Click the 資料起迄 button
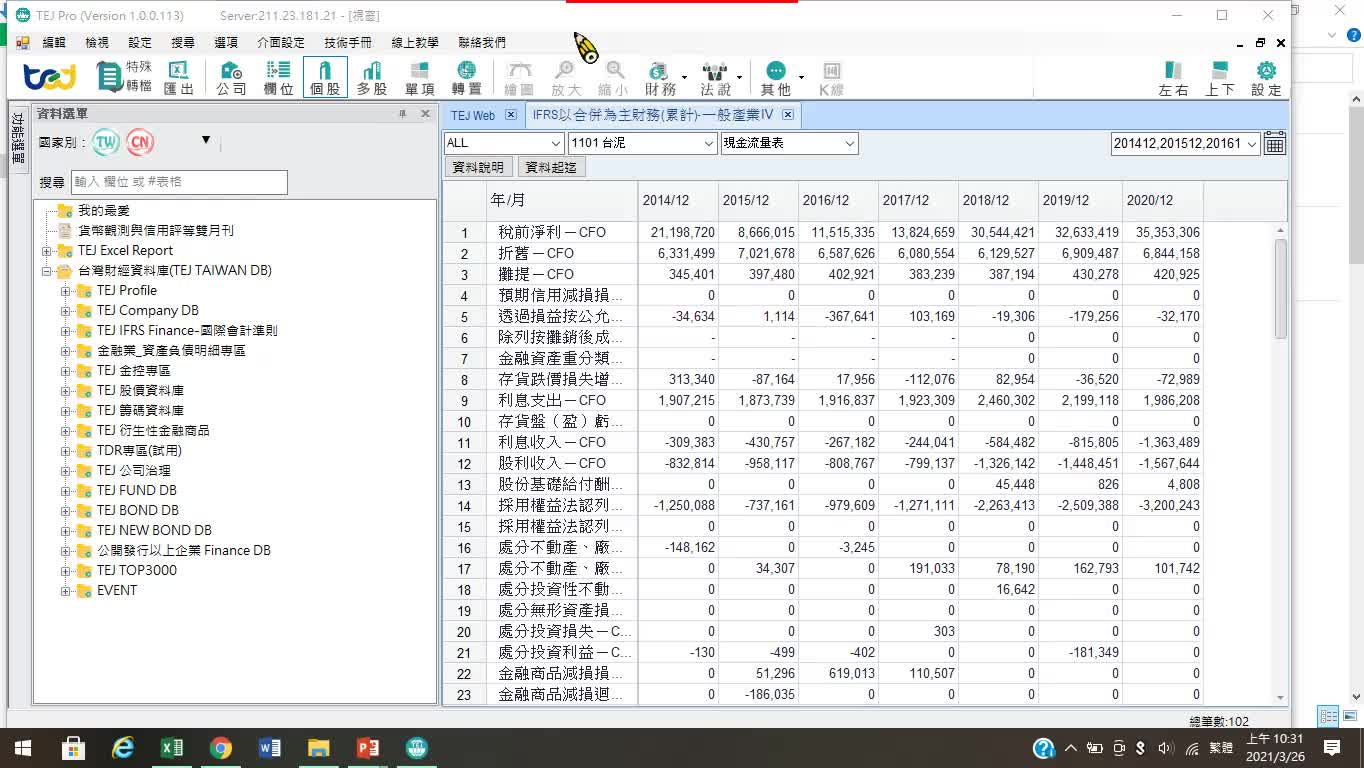Image resolution: width=1364 pixels, height=768 pixels. (551, 167)
